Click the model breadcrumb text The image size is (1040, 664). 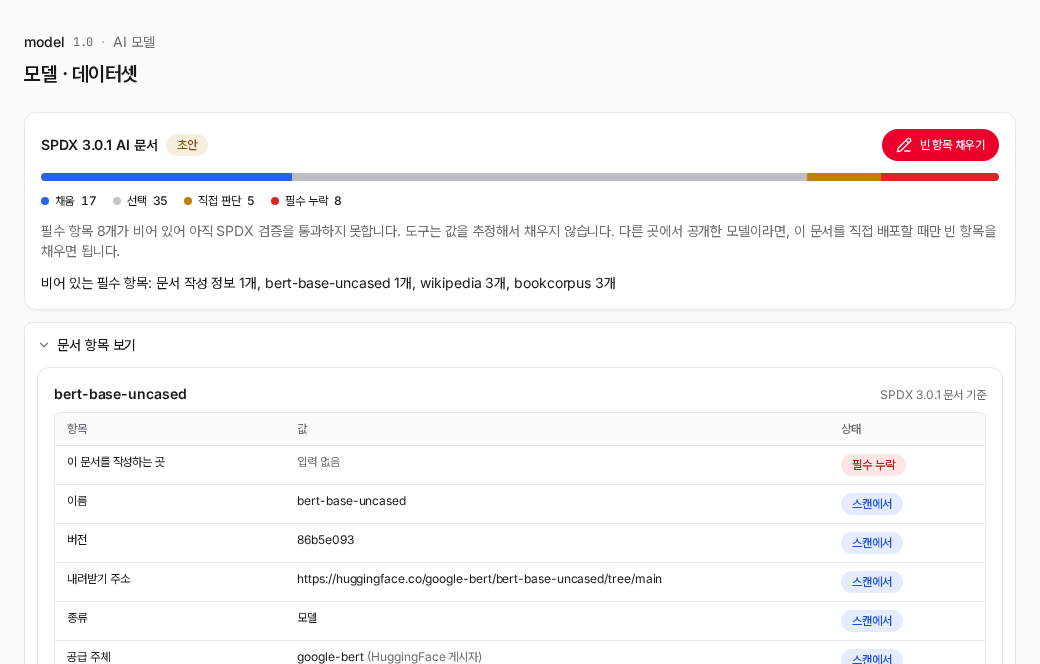point(44,42)
